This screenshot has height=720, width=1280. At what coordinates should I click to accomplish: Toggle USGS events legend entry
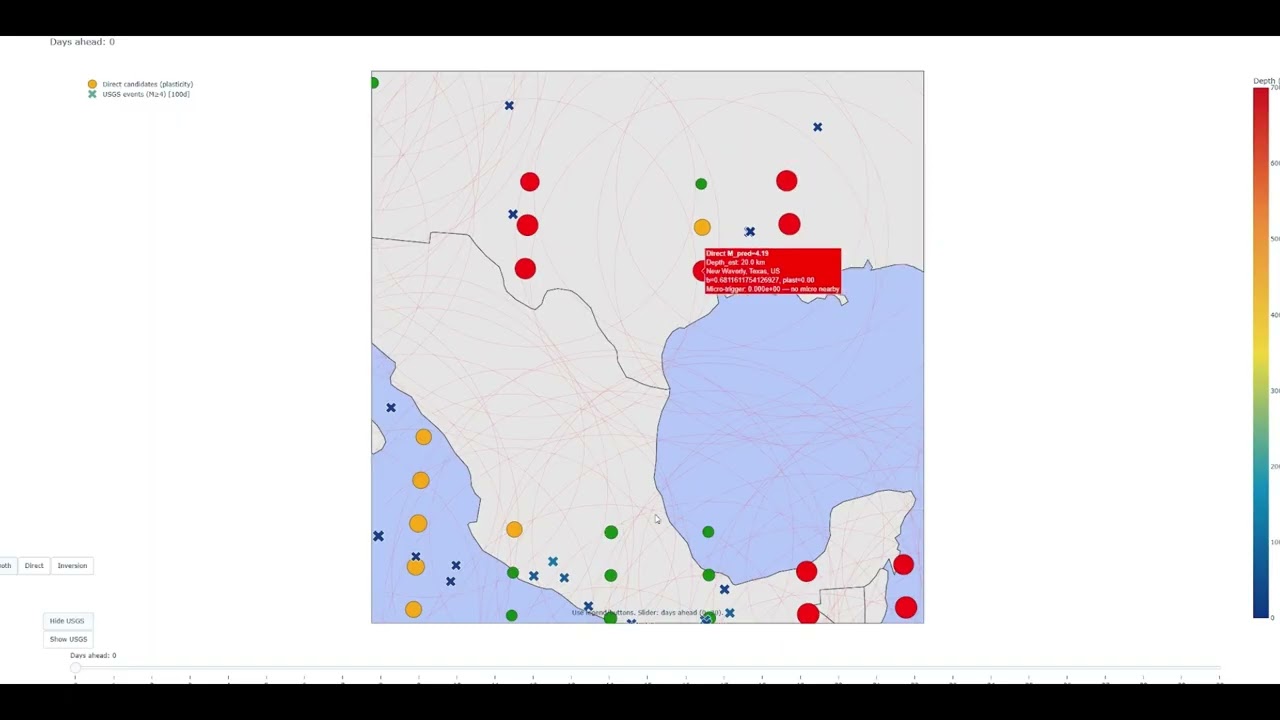tap(139, 94)
